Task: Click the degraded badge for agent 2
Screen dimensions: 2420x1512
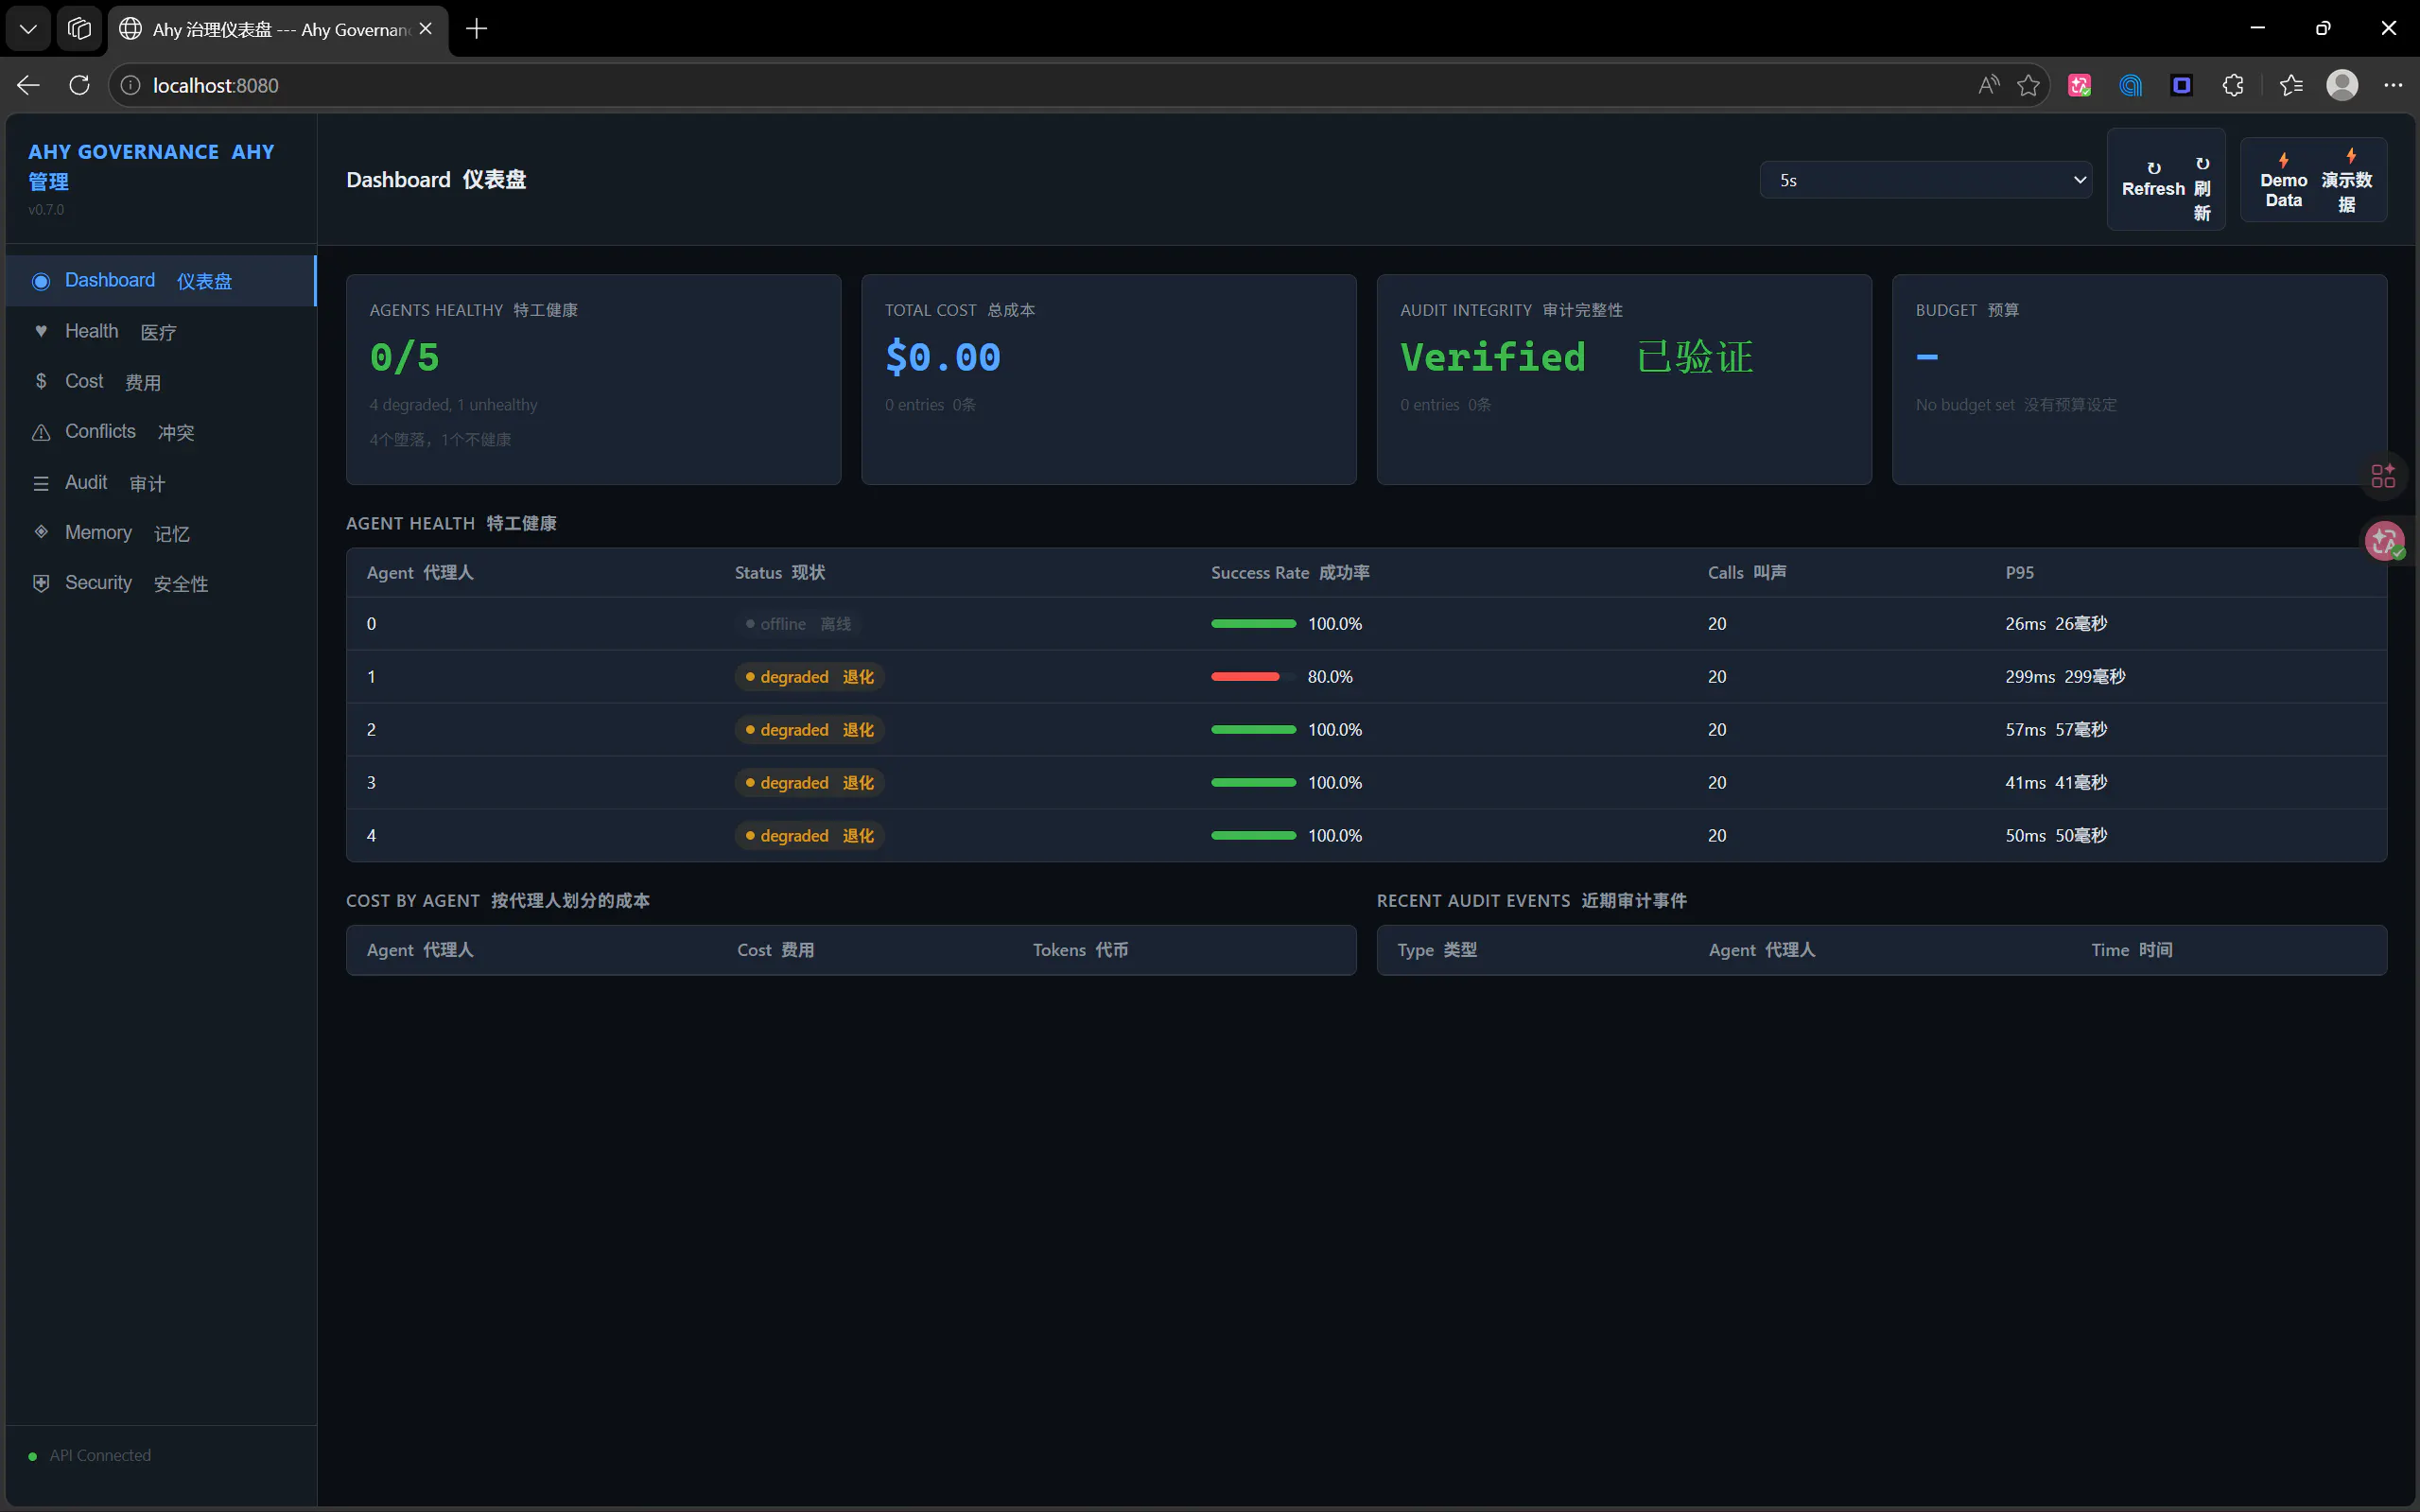Action: coord(809,730)
